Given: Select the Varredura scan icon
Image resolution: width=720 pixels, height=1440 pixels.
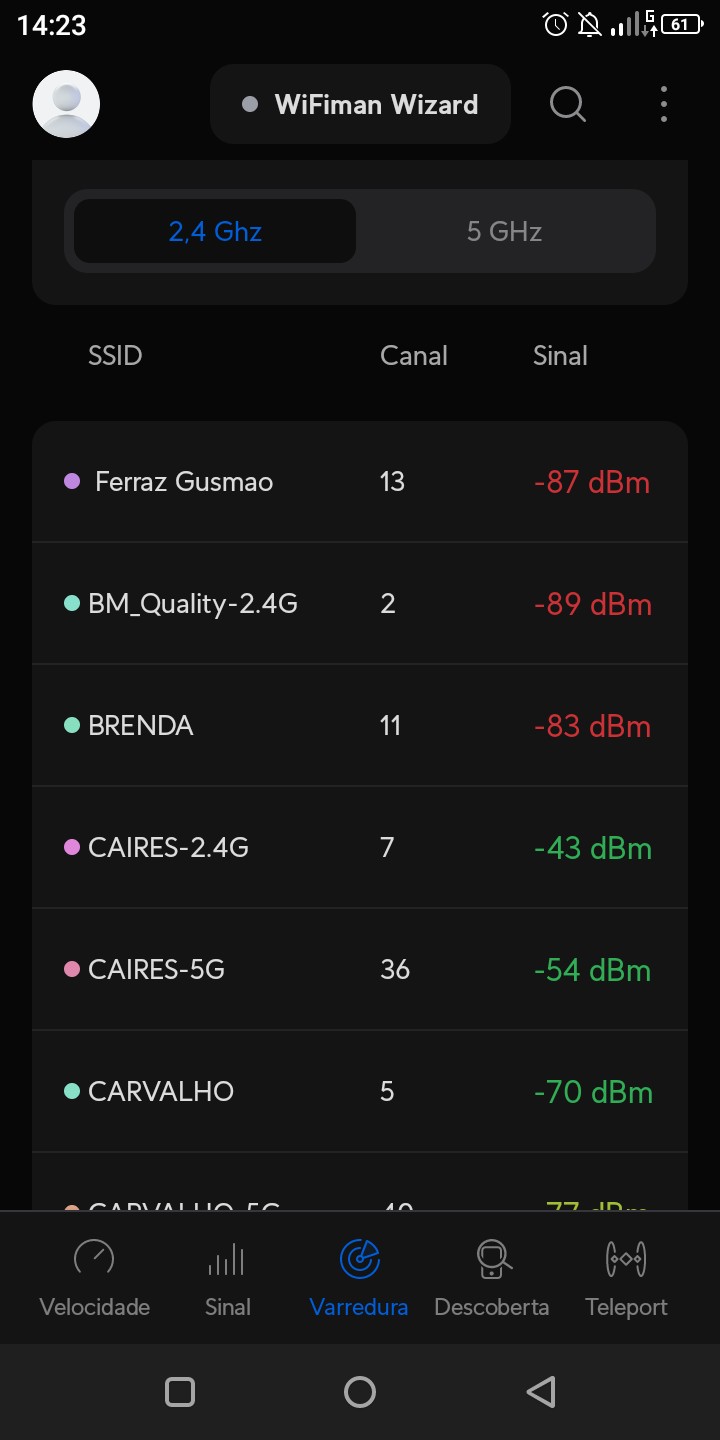Looking at the screenshot, I should pos(359,1260).
